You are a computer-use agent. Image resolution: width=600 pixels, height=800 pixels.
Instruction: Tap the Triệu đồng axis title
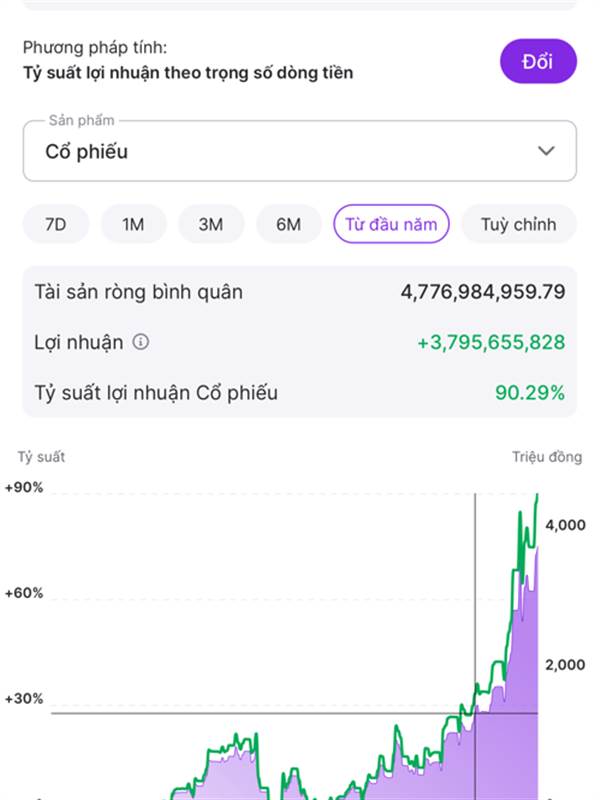click(x=547, y=457)
